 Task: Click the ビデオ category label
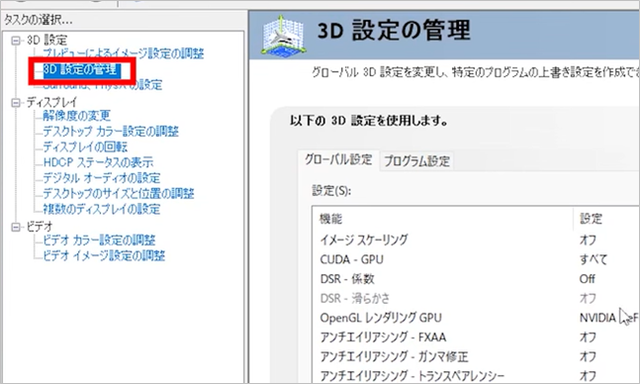pos(40,226)
